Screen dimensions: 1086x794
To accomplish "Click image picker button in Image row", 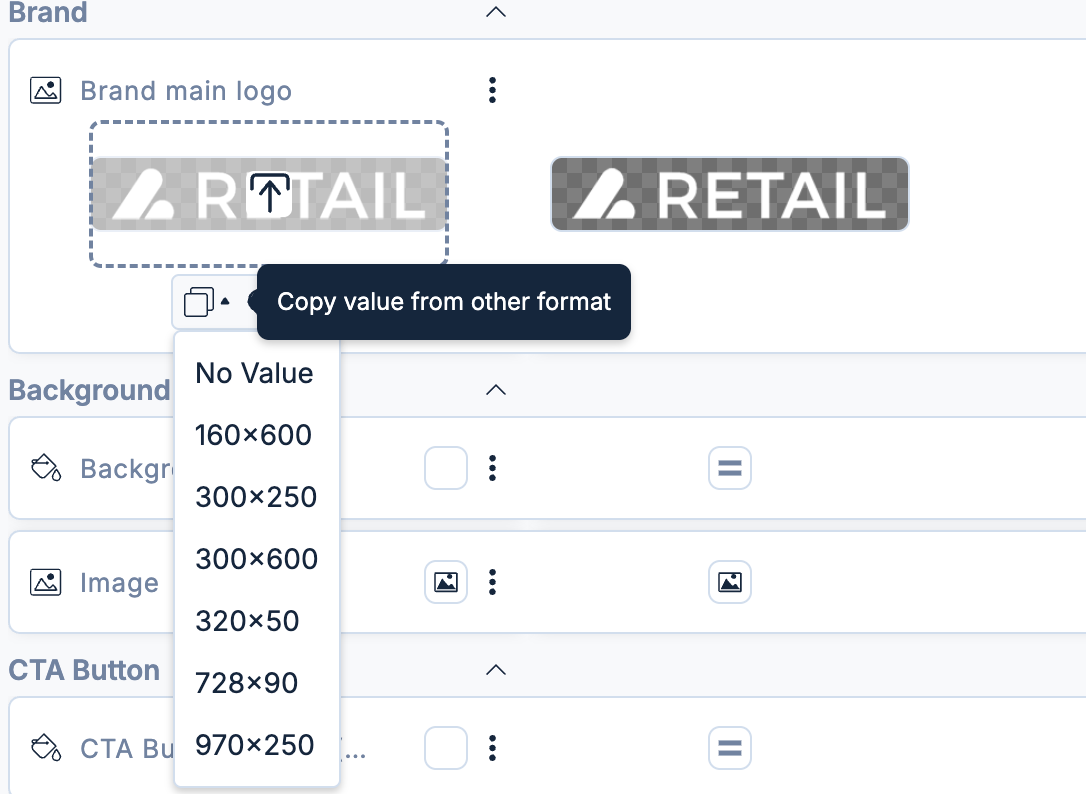I will [x=446, y=582].
